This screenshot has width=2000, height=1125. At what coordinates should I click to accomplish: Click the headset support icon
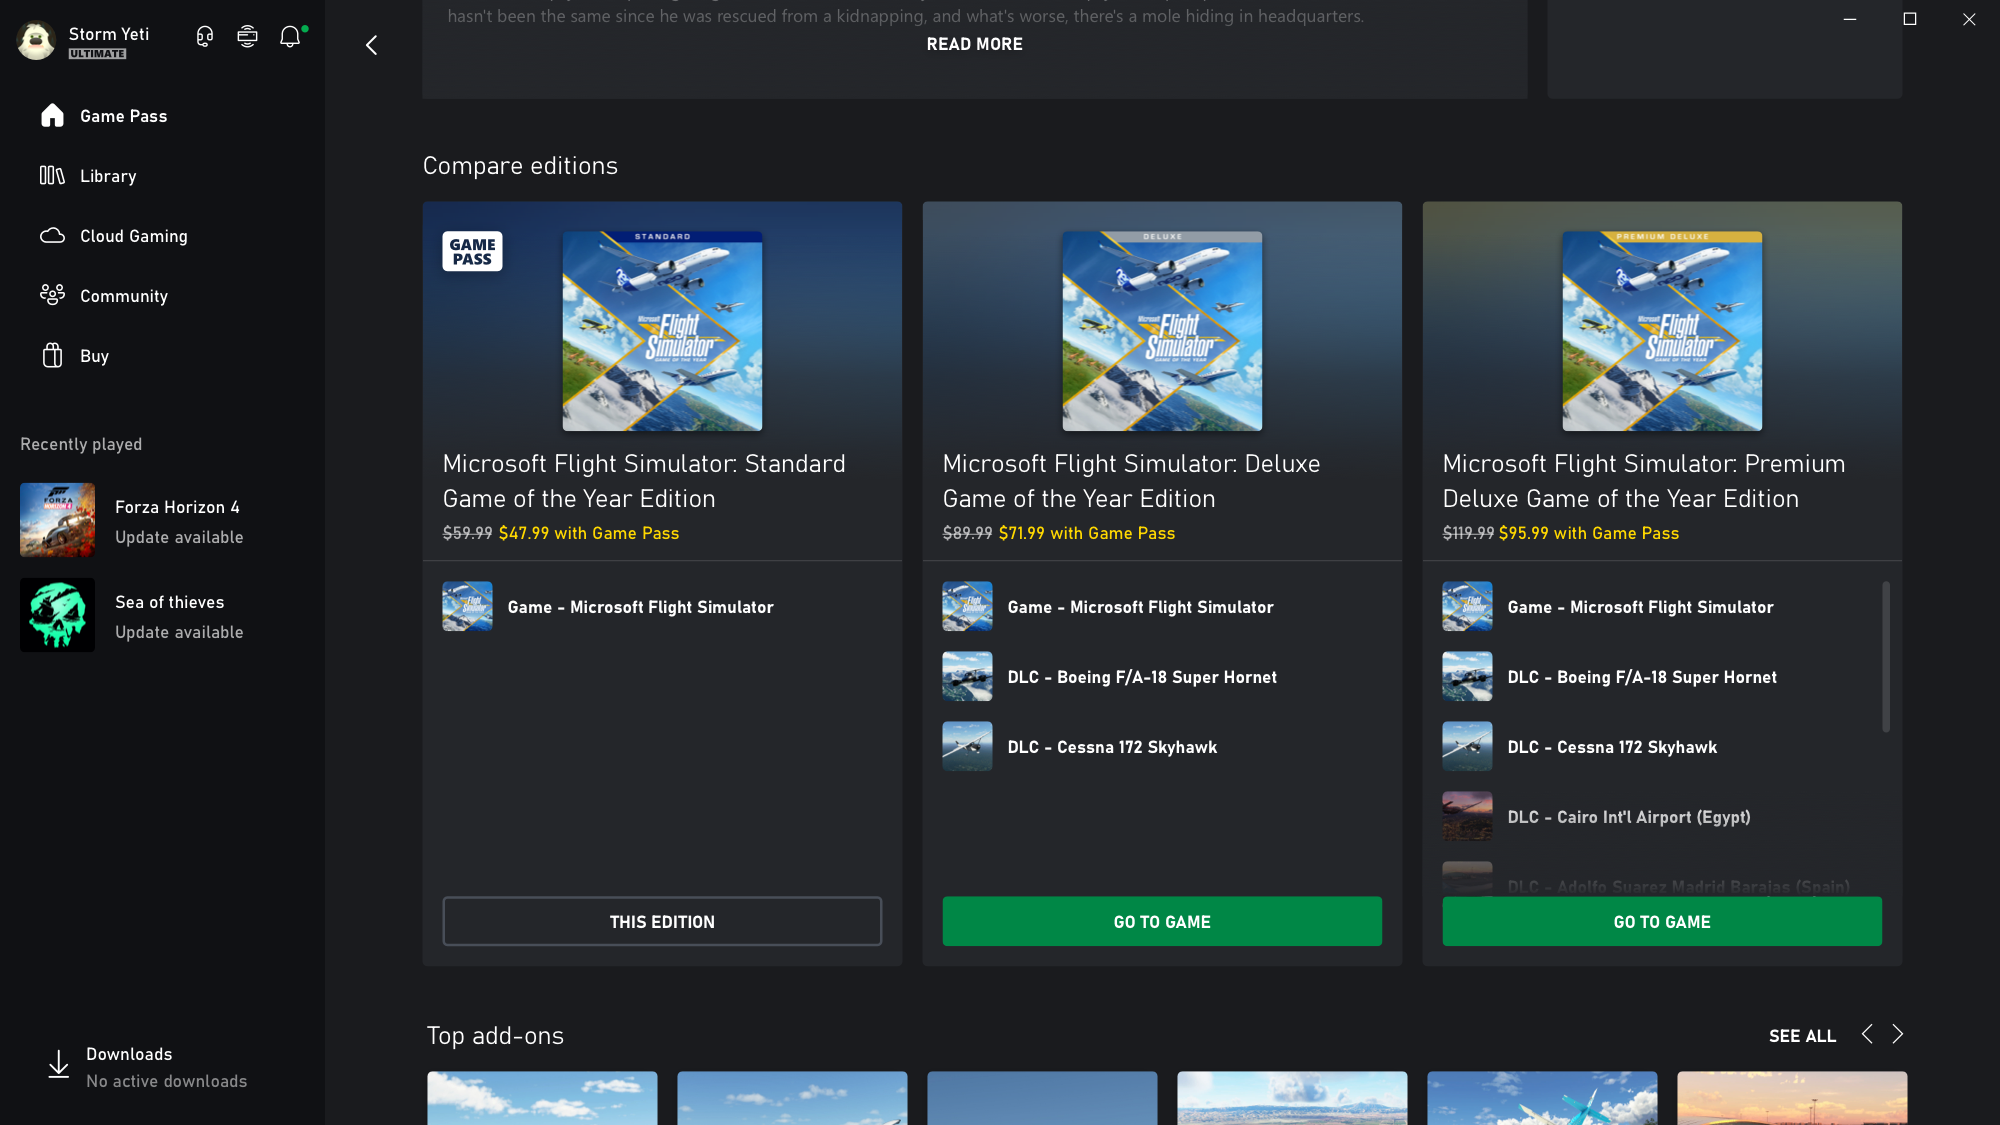pyautogui.click(x=205, y=37)
